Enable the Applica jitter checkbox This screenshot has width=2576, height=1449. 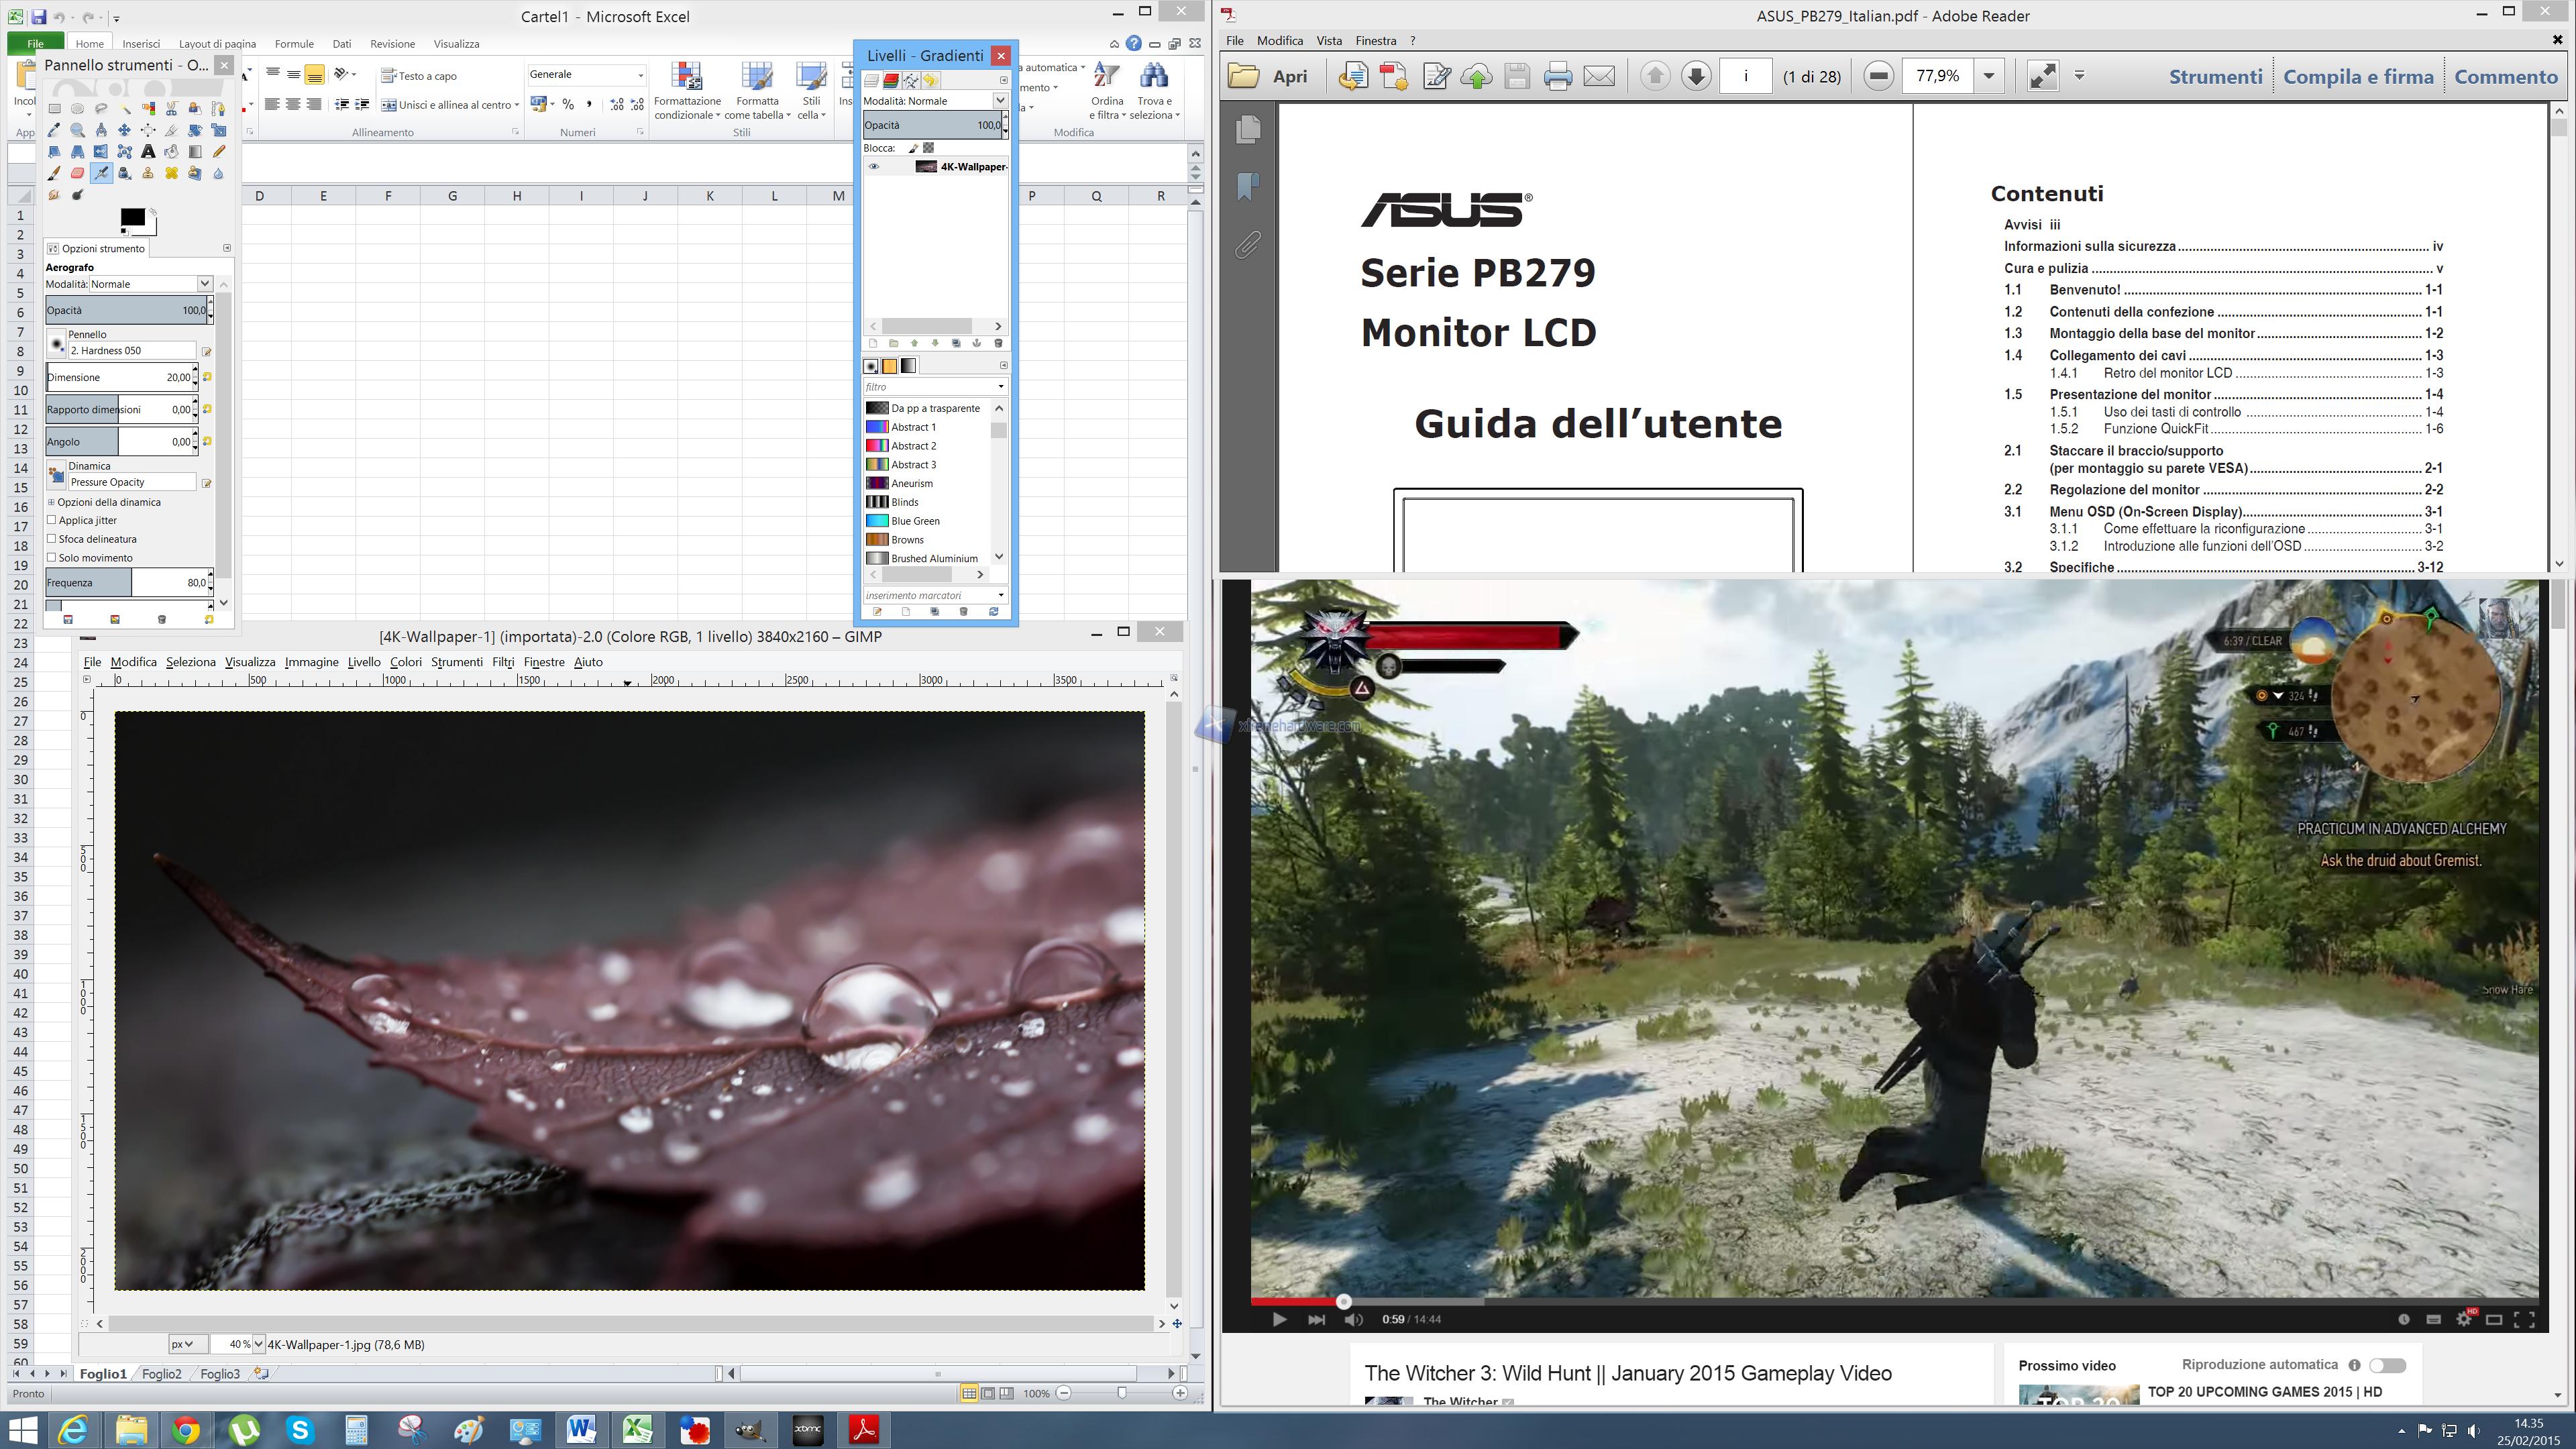pyautogui.click(x=52, y=520)
